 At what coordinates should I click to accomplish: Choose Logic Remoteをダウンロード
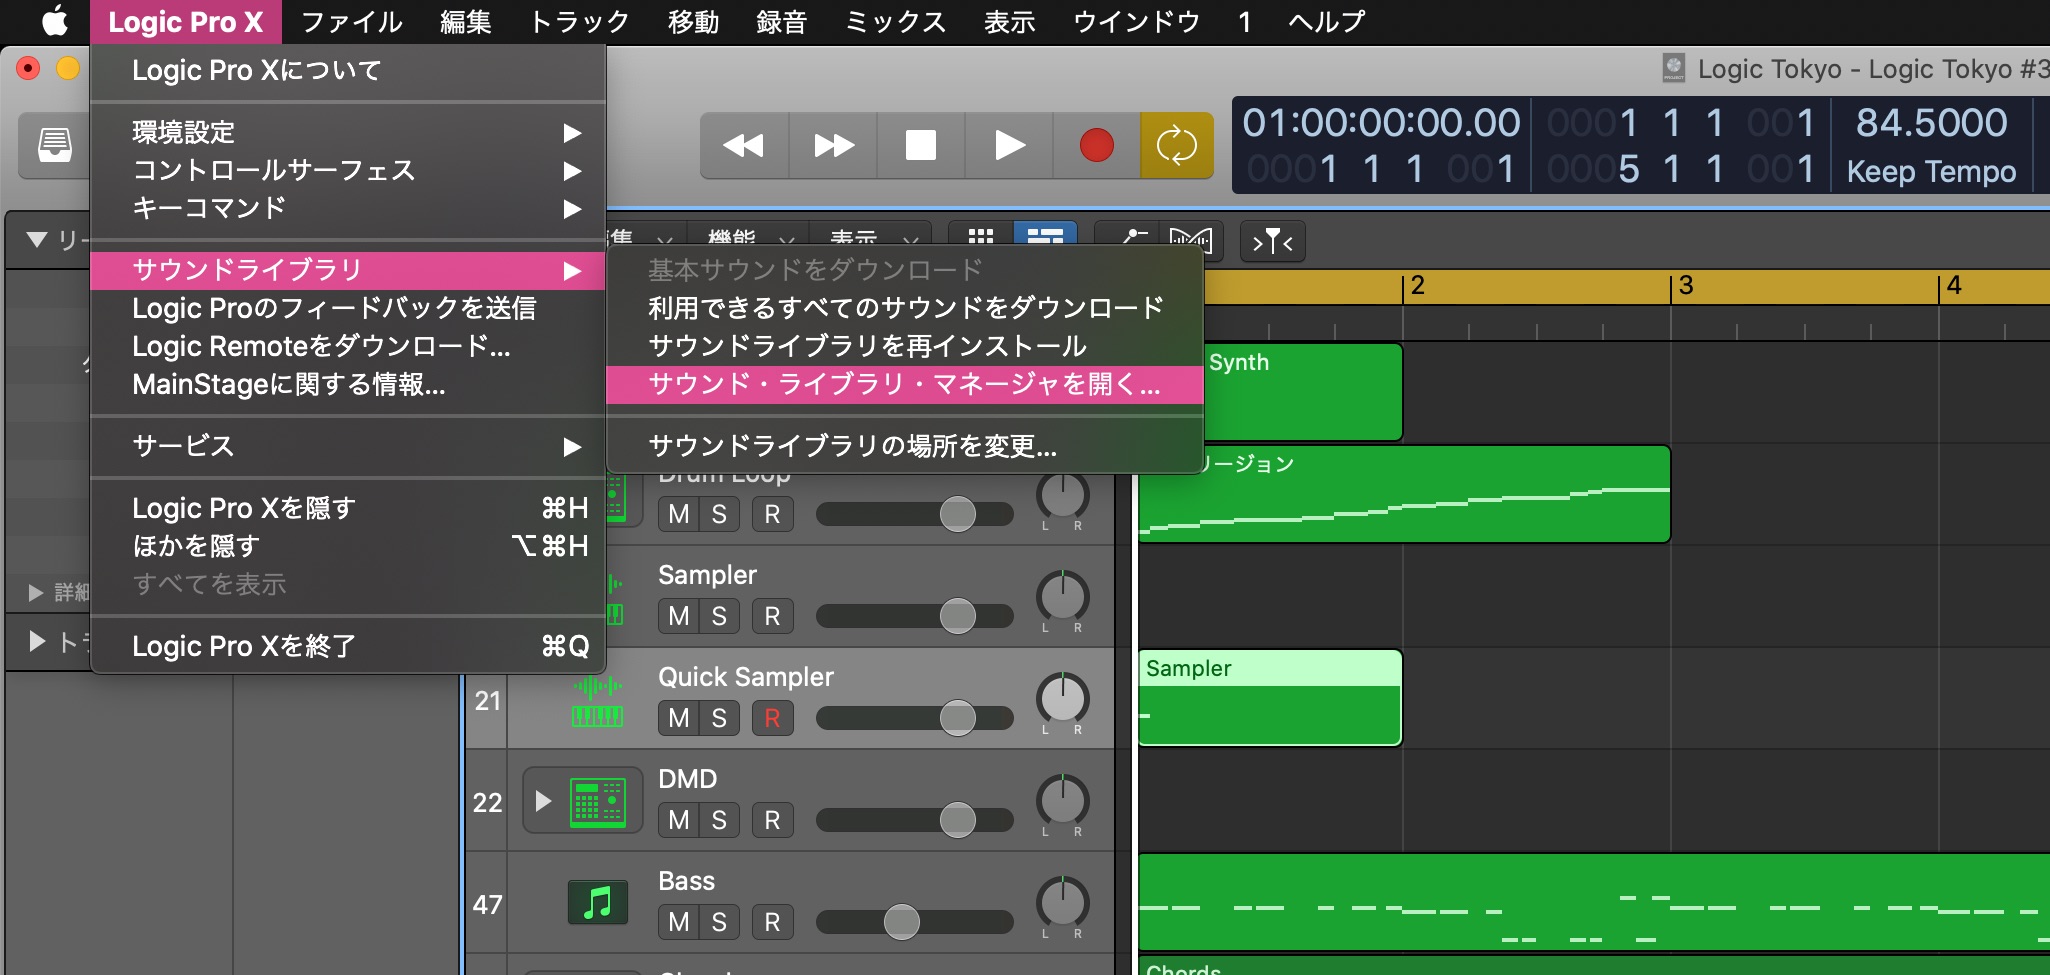[x=348, y=346]
